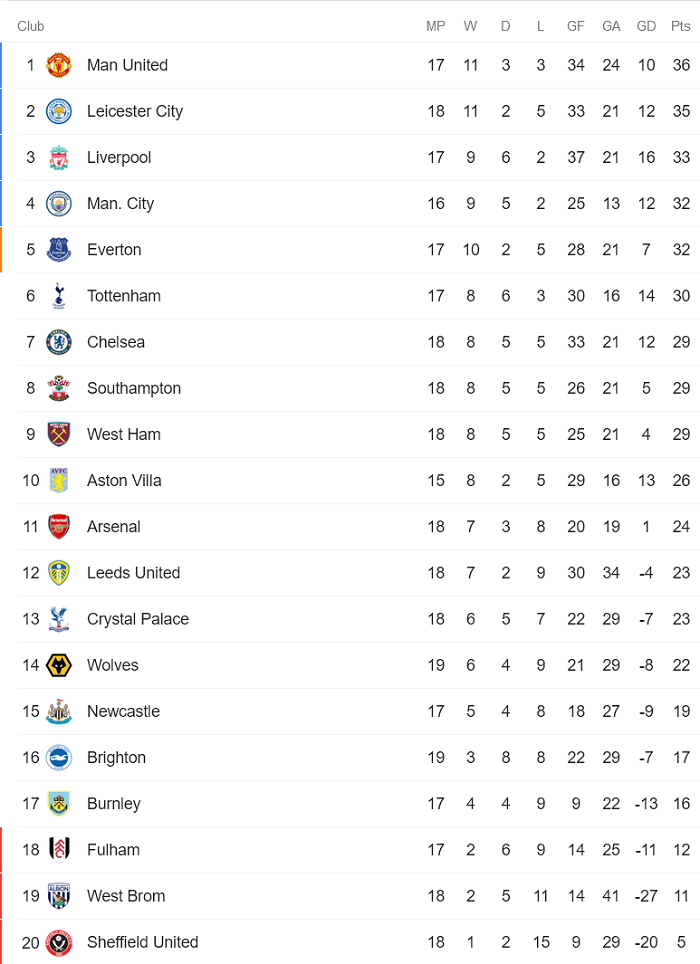Screen dimensions: 700x964
Task: Click the Crystal Palace eagle crest
Action: (x=59, y=619)
